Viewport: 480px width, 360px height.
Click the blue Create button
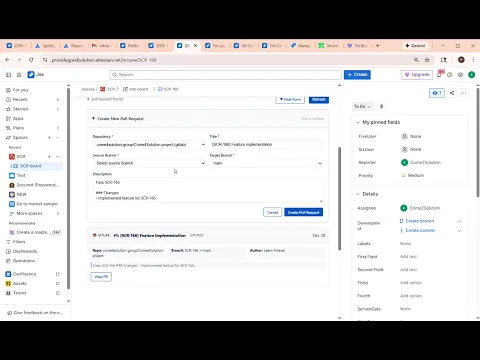tap(357, 75)
